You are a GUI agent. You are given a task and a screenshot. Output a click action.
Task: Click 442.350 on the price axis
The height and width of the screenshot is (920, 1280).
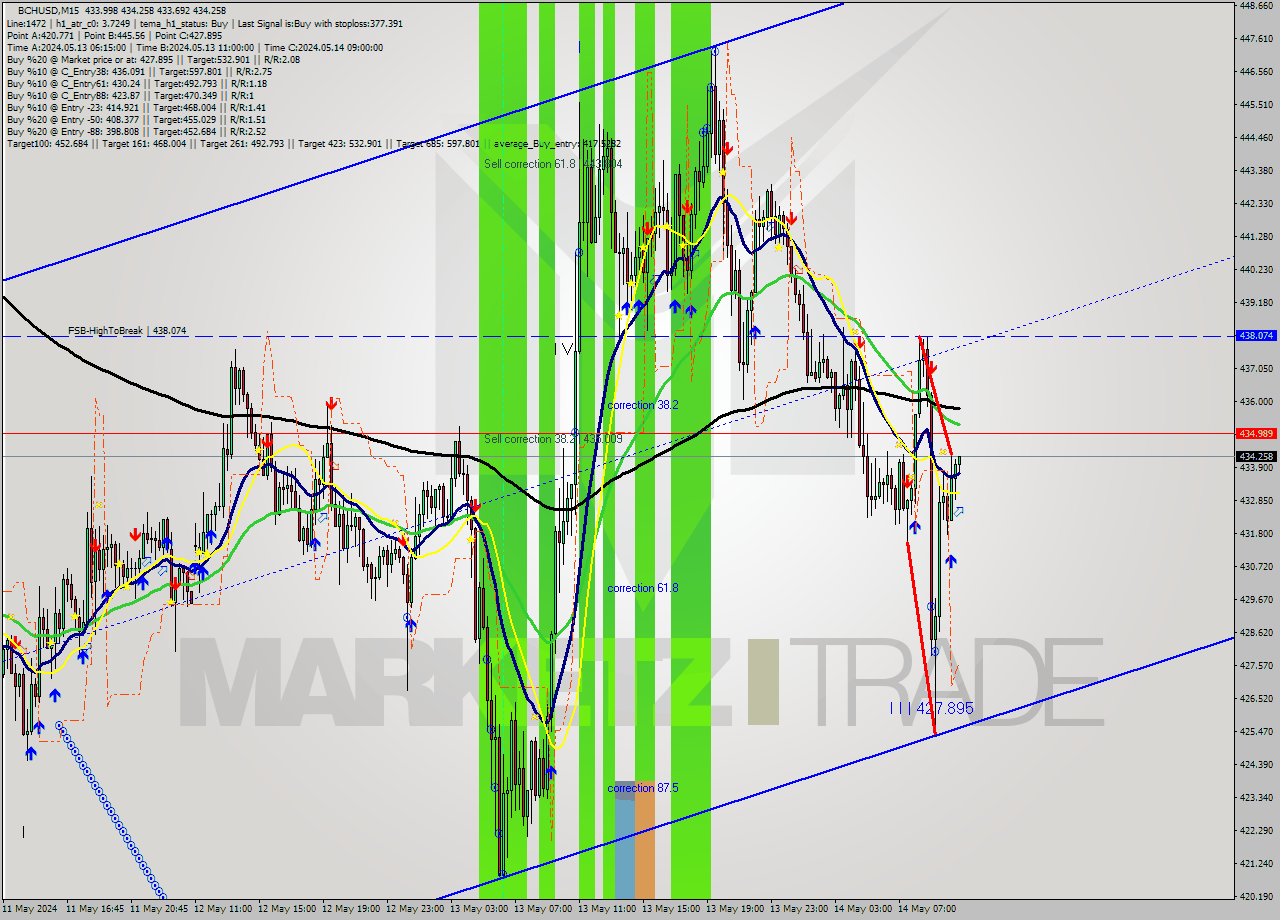[x=1255, y=203]
